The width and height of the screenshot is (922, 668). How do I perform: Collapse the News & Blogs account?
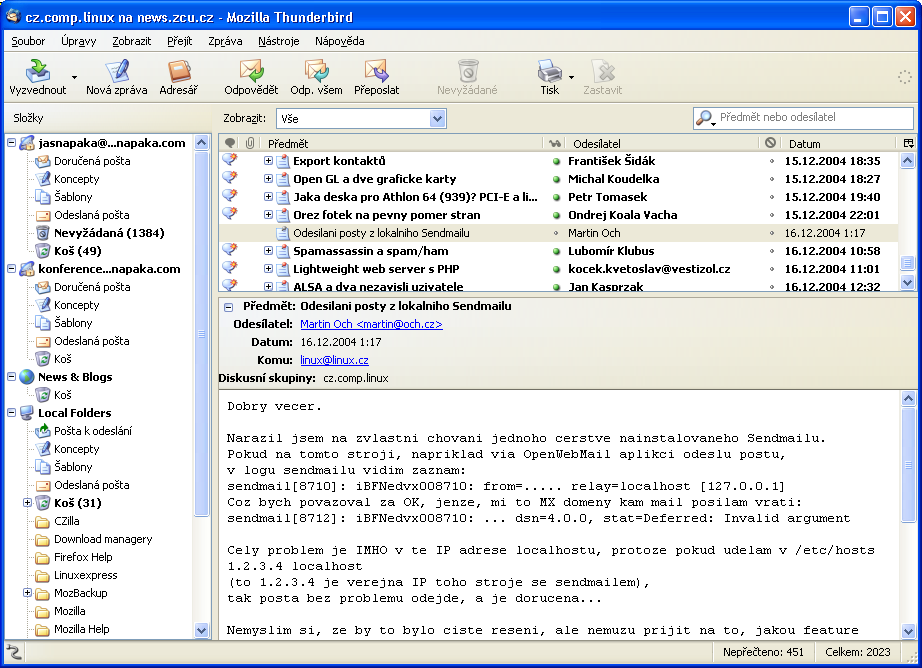coord(12,377)
